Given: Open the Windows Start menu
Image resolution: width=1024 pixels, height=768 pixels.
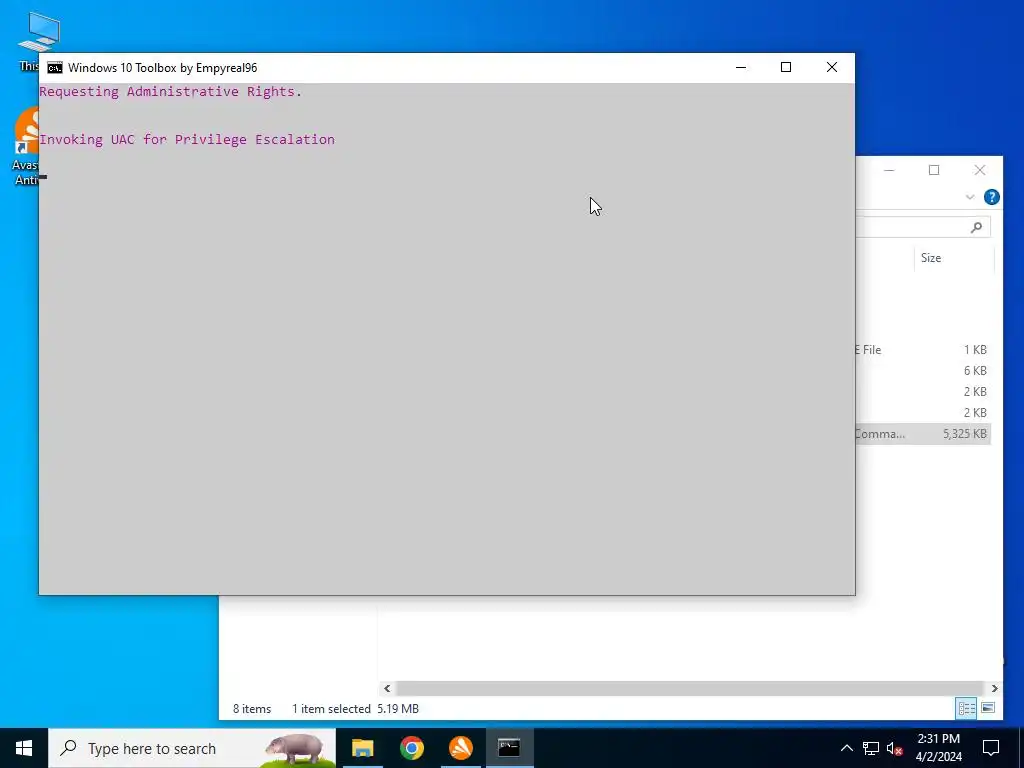Looking at the screenshot, I should 24,748.
